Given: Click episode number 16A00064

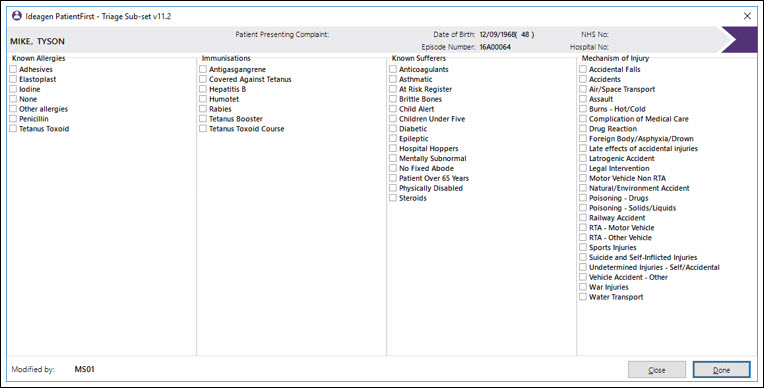Looking at the screenshot, I should point(495,47).
